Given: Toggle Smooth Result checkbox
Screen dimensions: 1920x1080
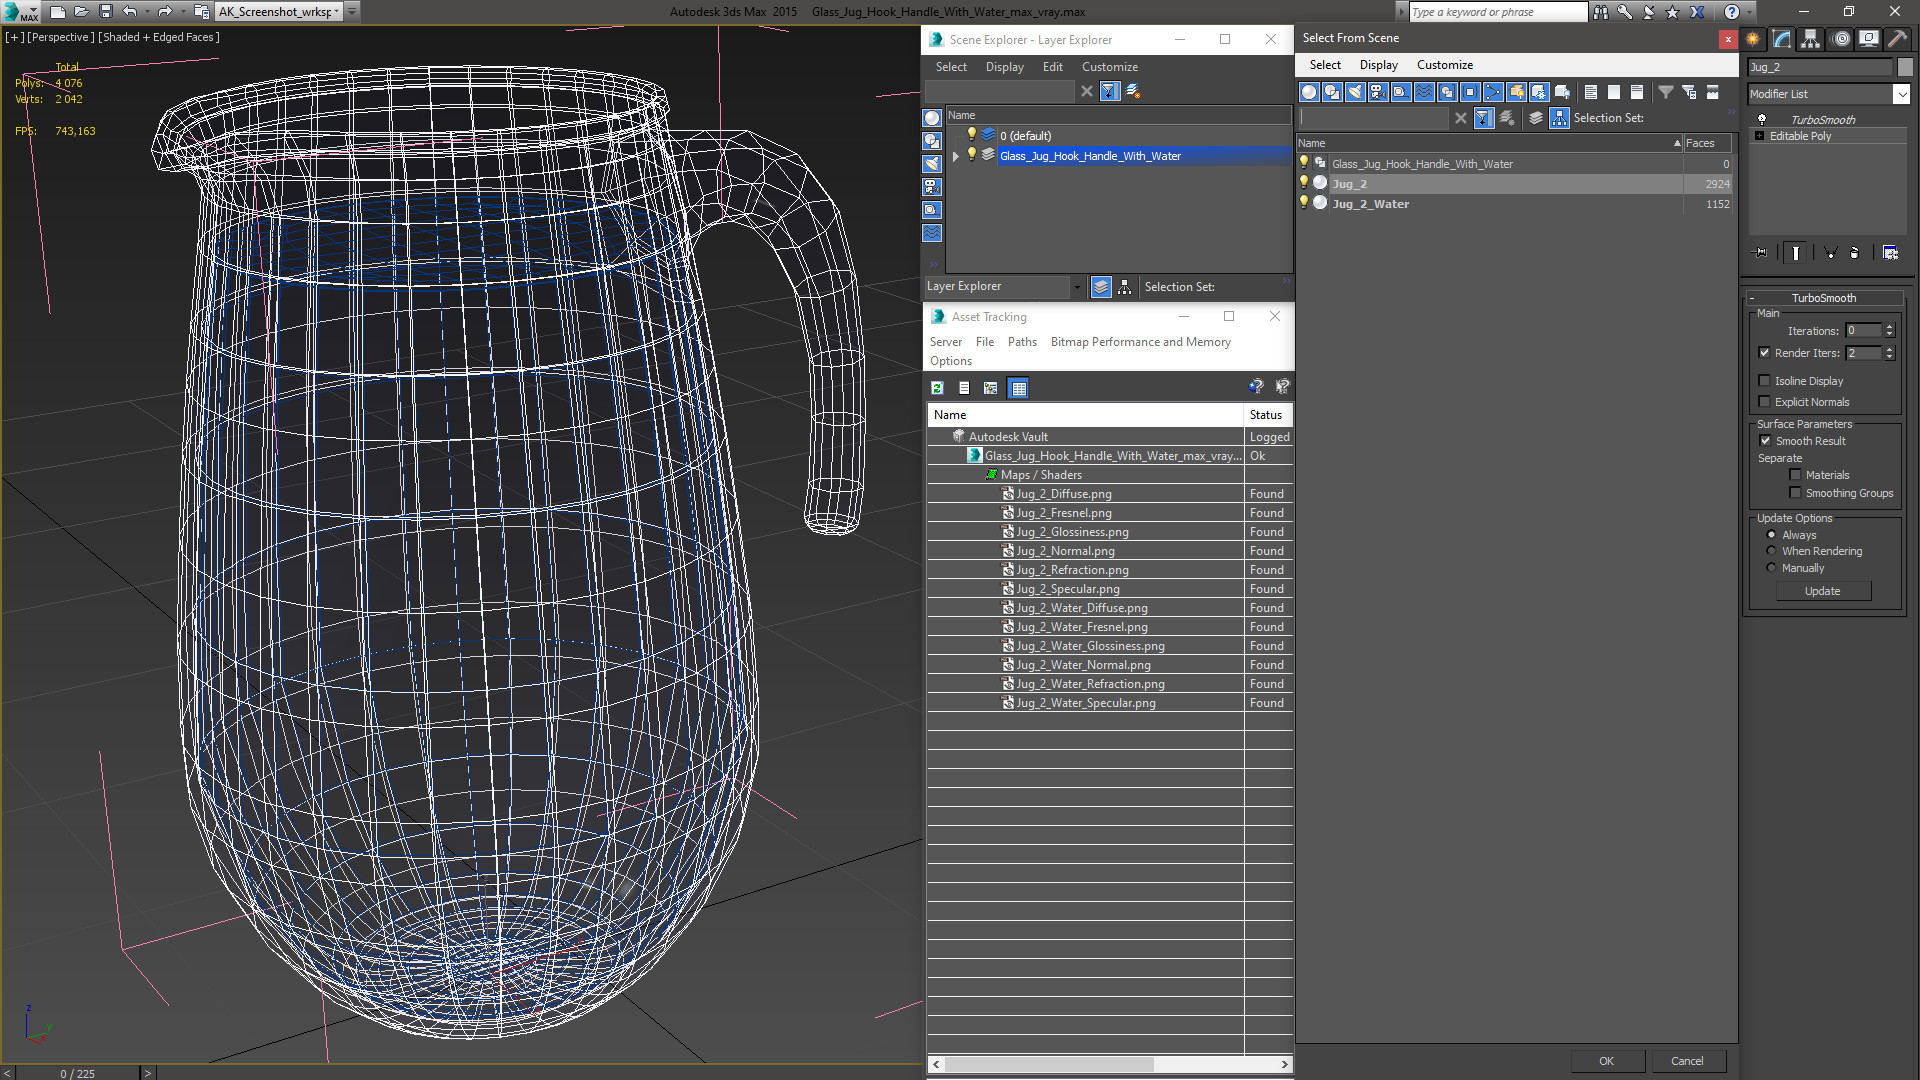Looking at the screenshot, I should point(1765,441).
